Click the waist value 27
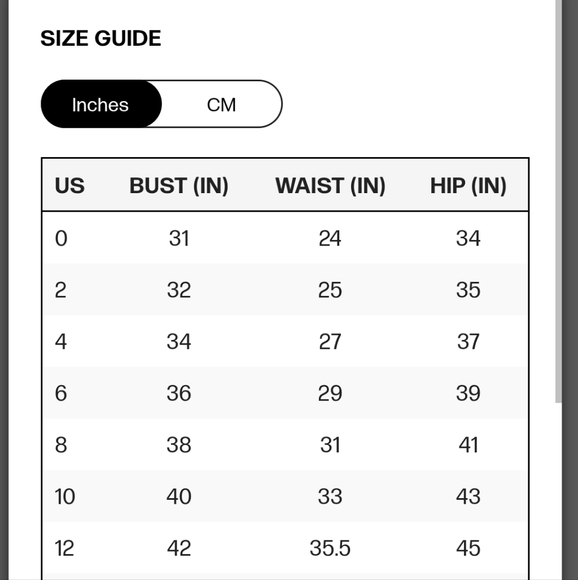The width and height of the screenshot is (578, 580). click(330, 341)
